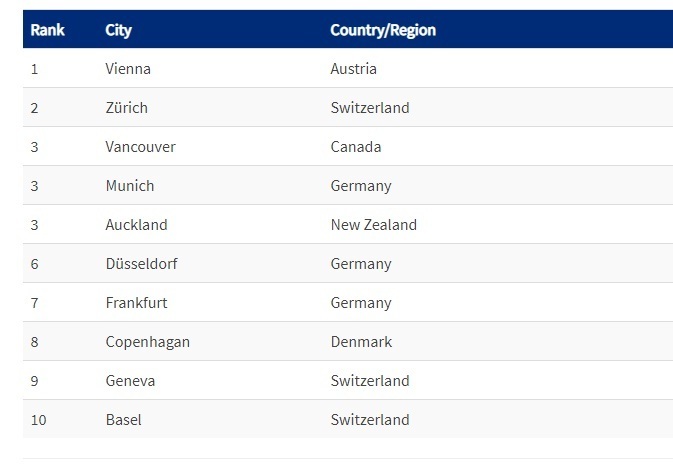Click the Rank column header
This screenshot has height=466, width=673.
pos(47,30)
